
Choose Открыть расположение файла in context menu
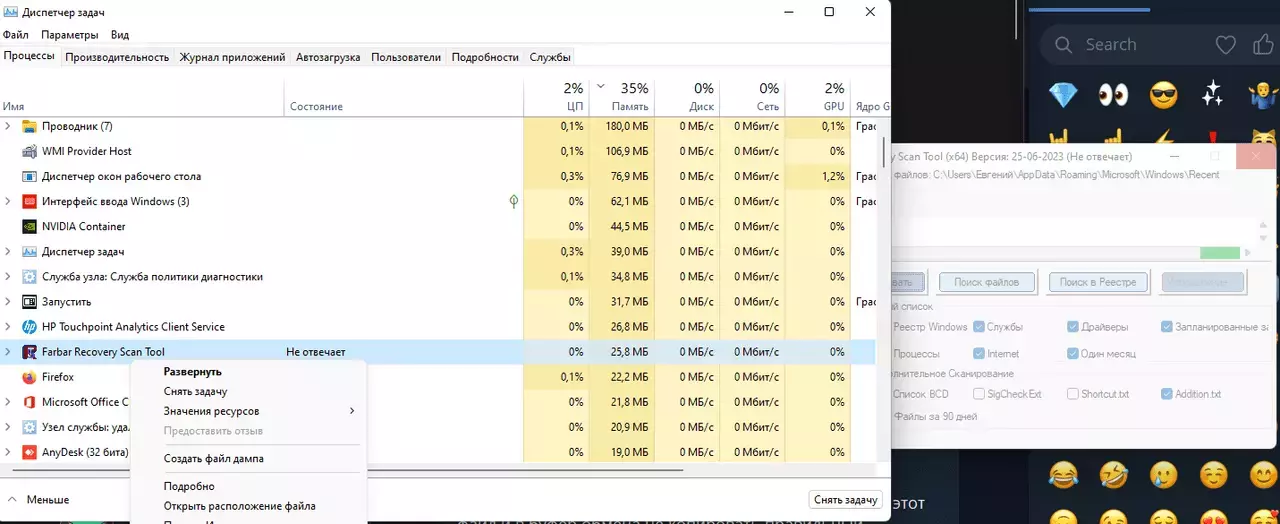click(x=248, y=506)
